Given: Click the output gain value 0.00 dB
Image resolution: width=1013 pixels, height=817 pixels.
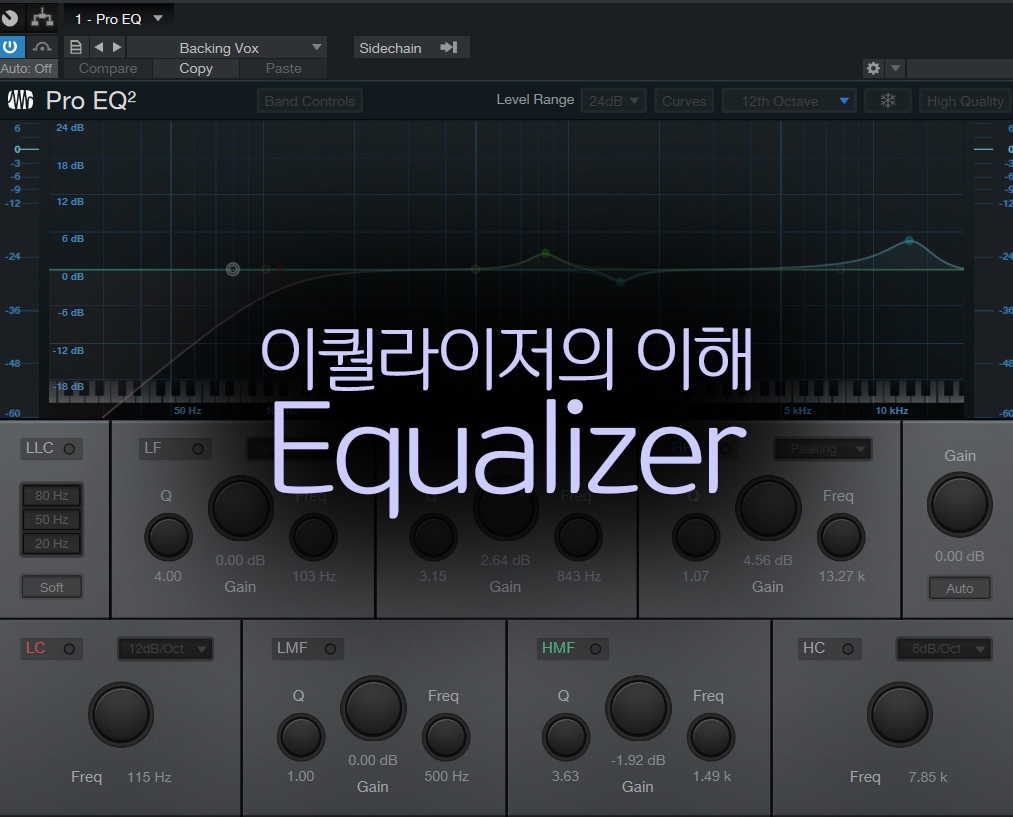Looking at the screenshot, I should (x=959, y=556).
